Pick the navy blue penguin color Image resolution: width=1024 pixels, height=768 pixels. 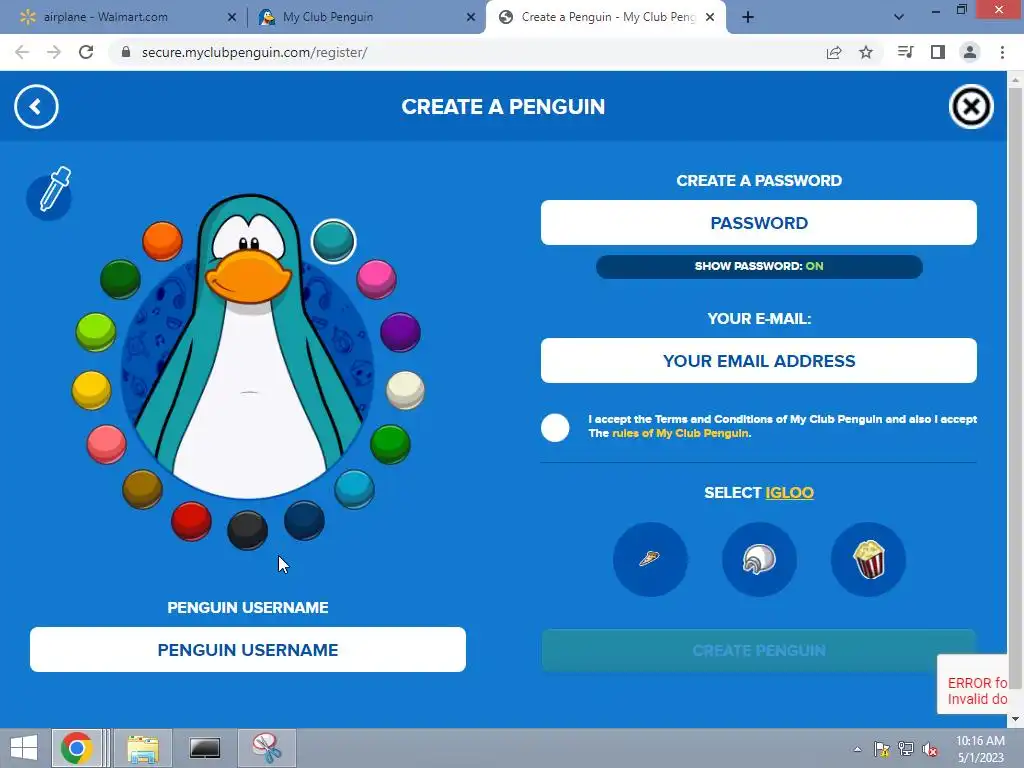[x=304, y=520]
